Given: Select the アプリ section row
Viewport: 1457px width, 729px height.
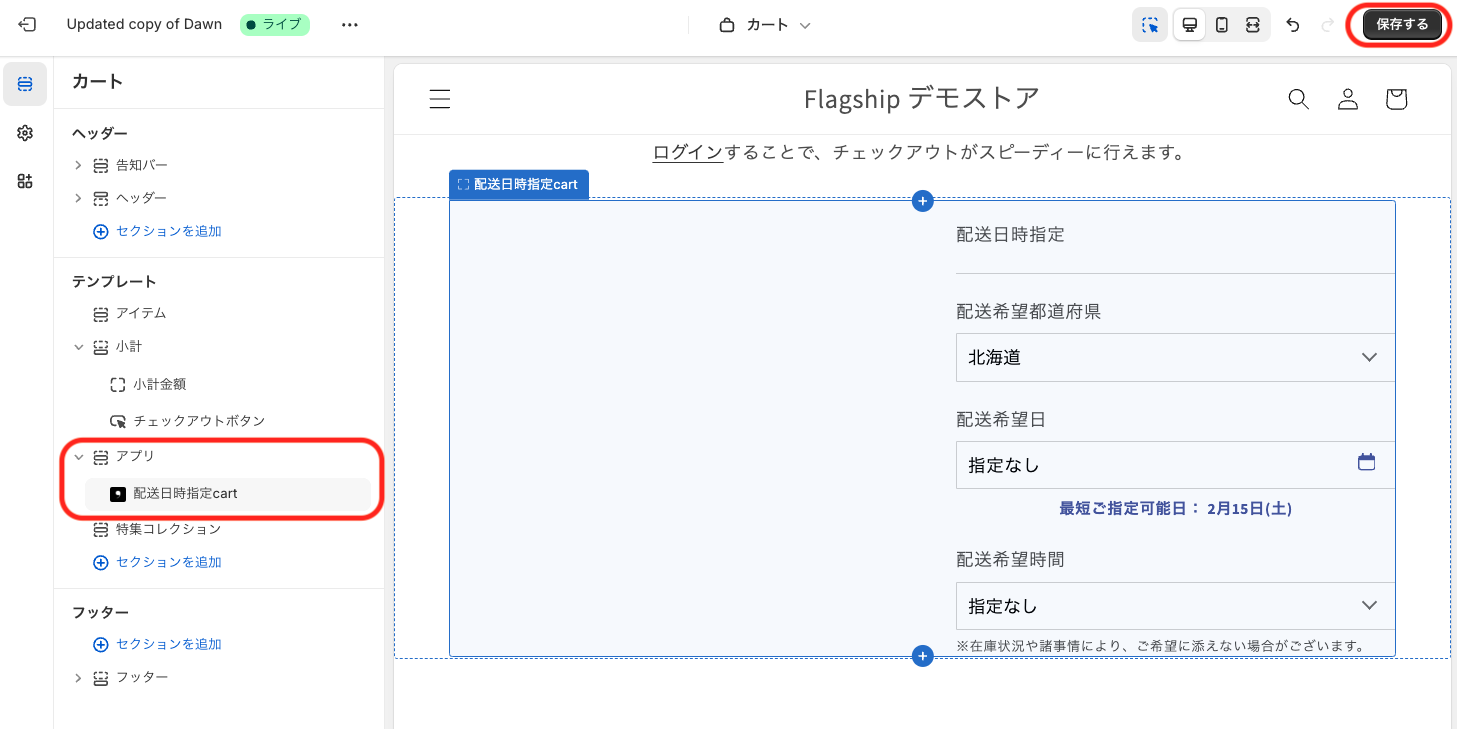Looking at the screenshot, I should pos(135,456).
